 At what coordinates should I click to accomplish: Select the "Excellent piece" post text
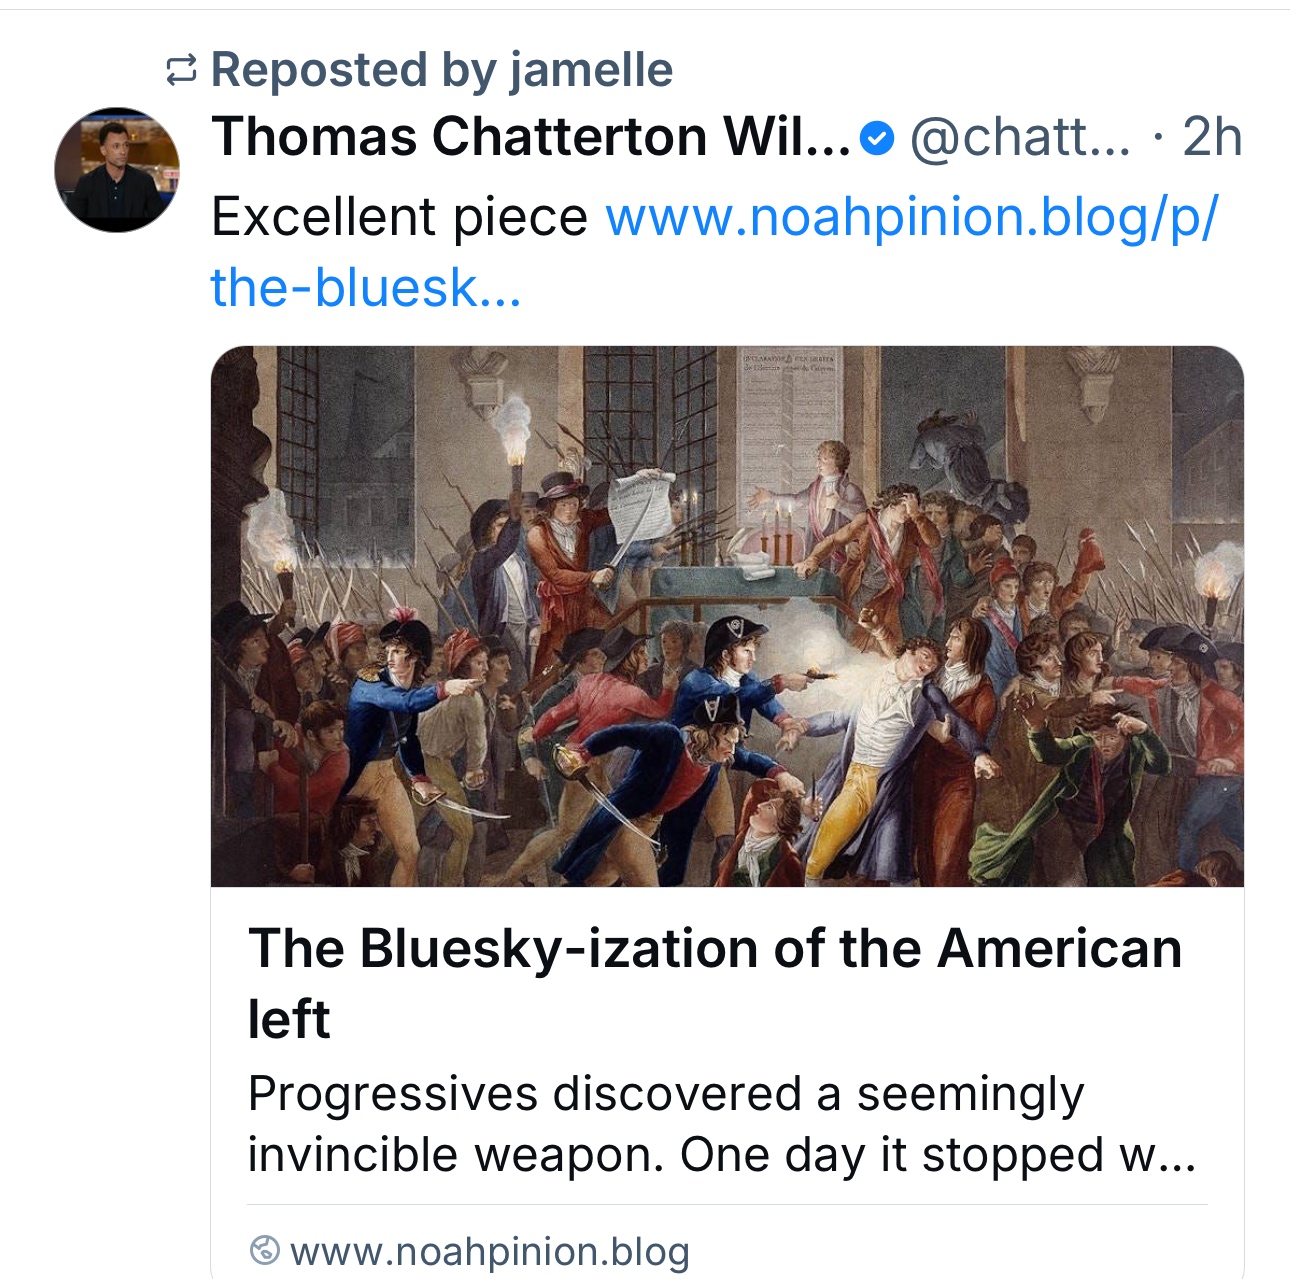click(400, 217)
